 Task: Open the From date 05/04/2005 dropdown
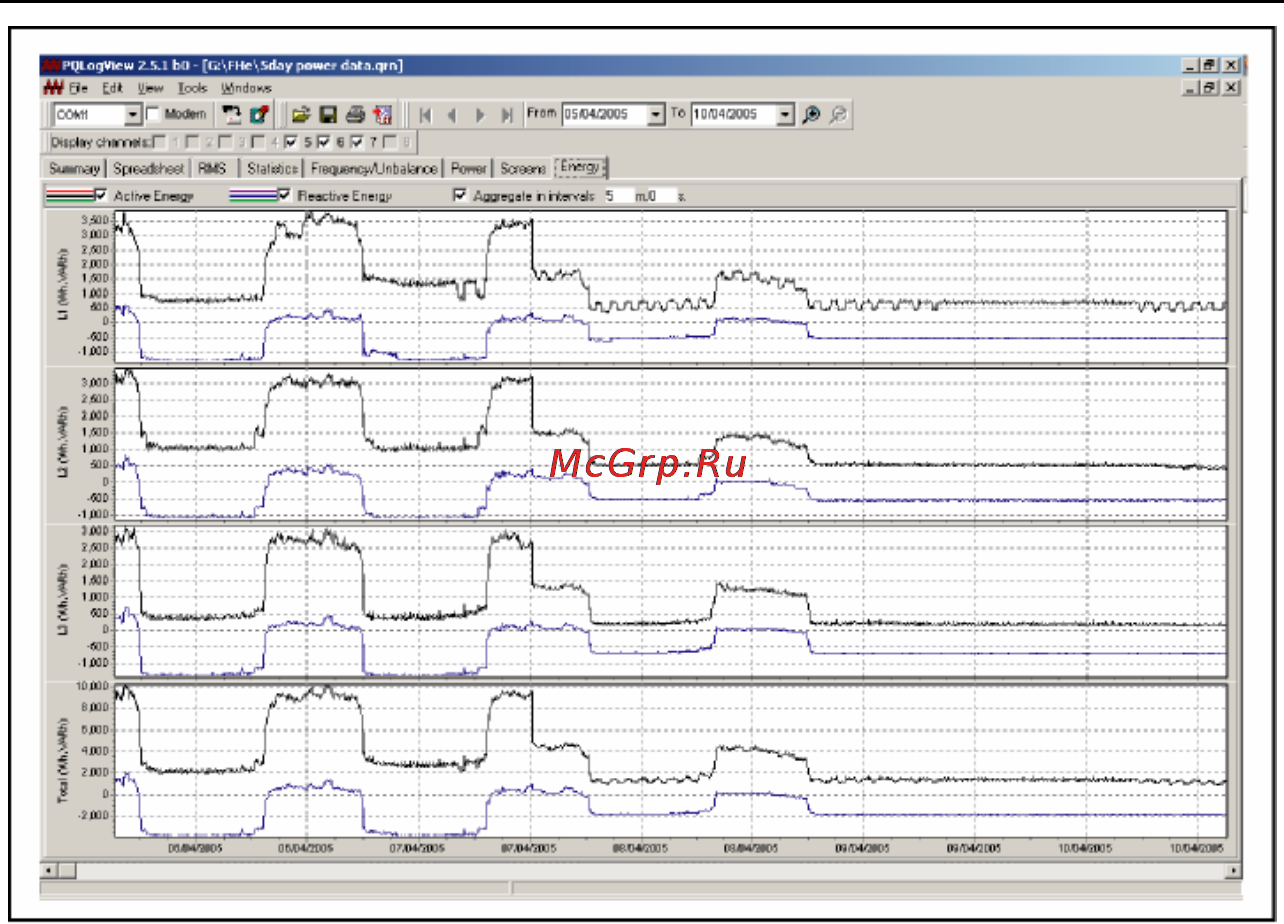click(656, 114)
